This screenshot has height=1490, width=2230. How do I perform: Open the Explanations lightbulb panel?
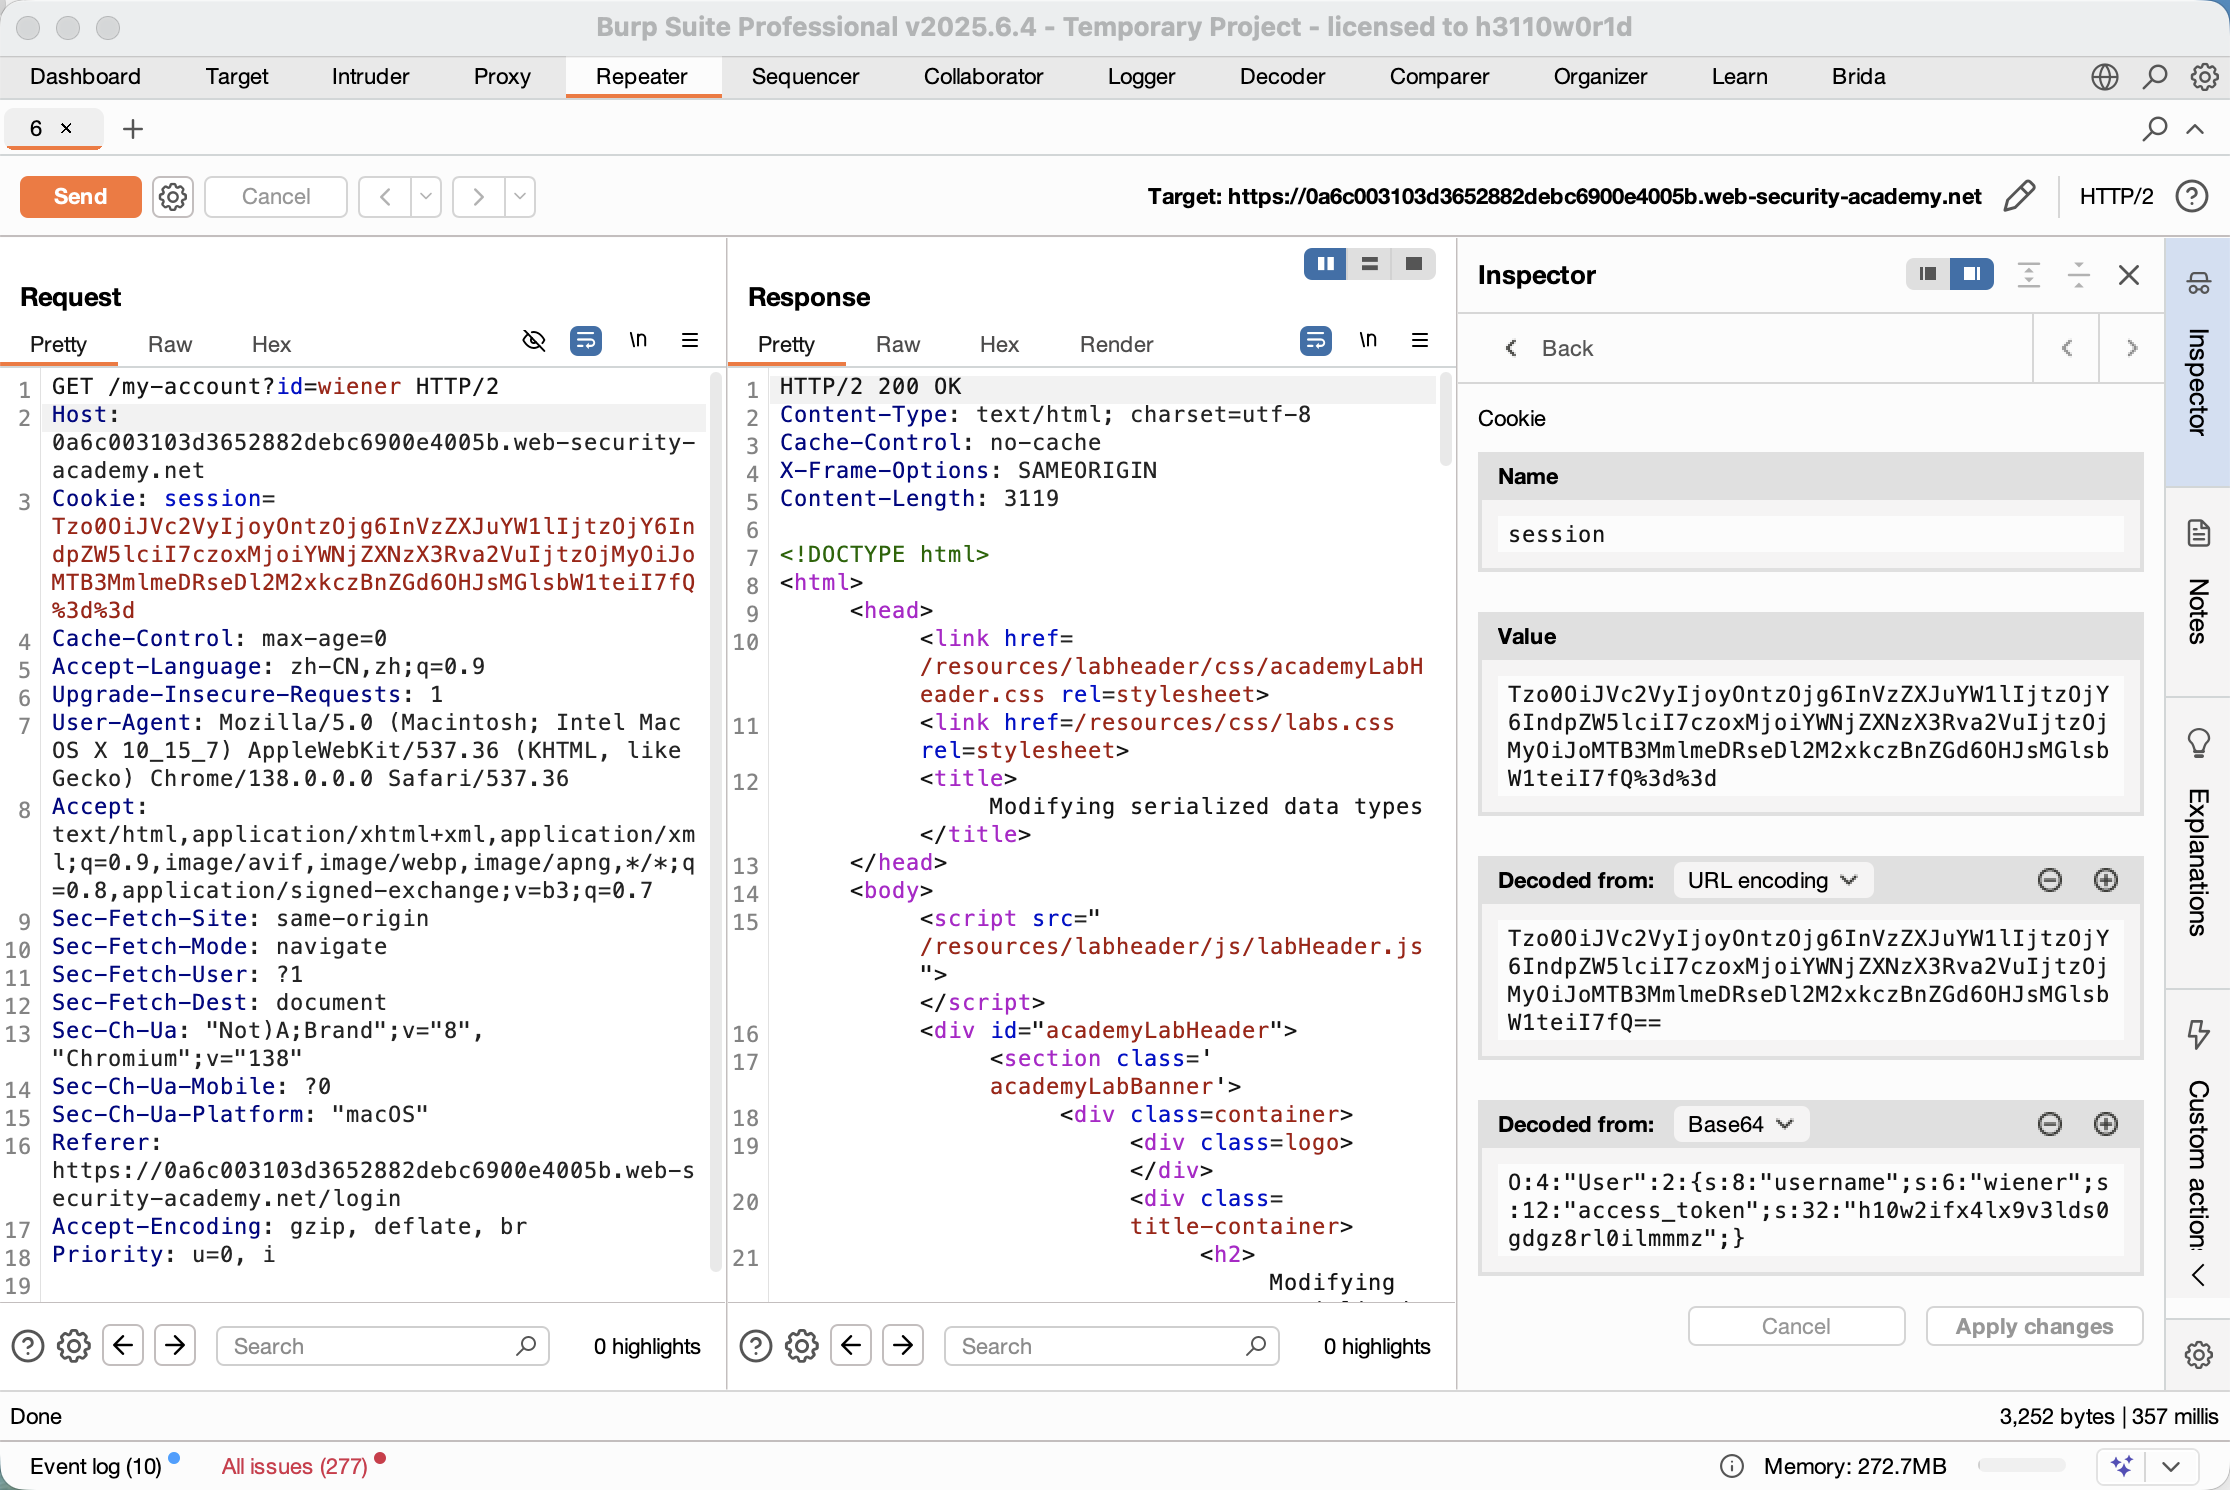pyautogui.click(x=2197, y=743)
